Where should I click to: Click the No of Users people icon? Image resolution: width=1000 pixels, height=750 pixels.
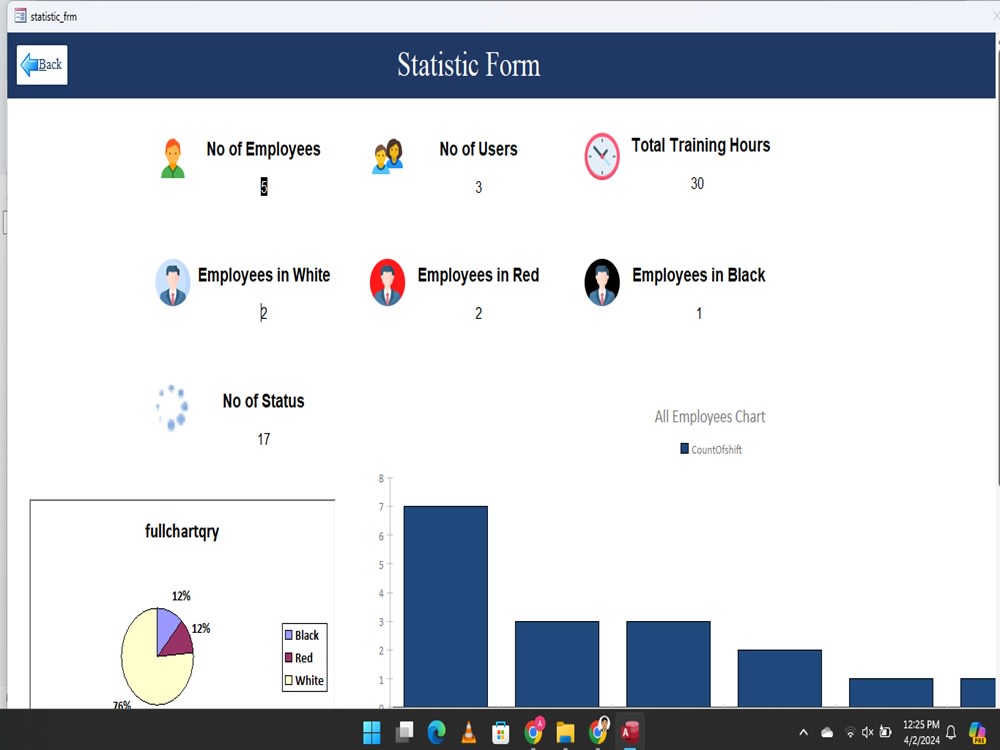tap(388, 156)
